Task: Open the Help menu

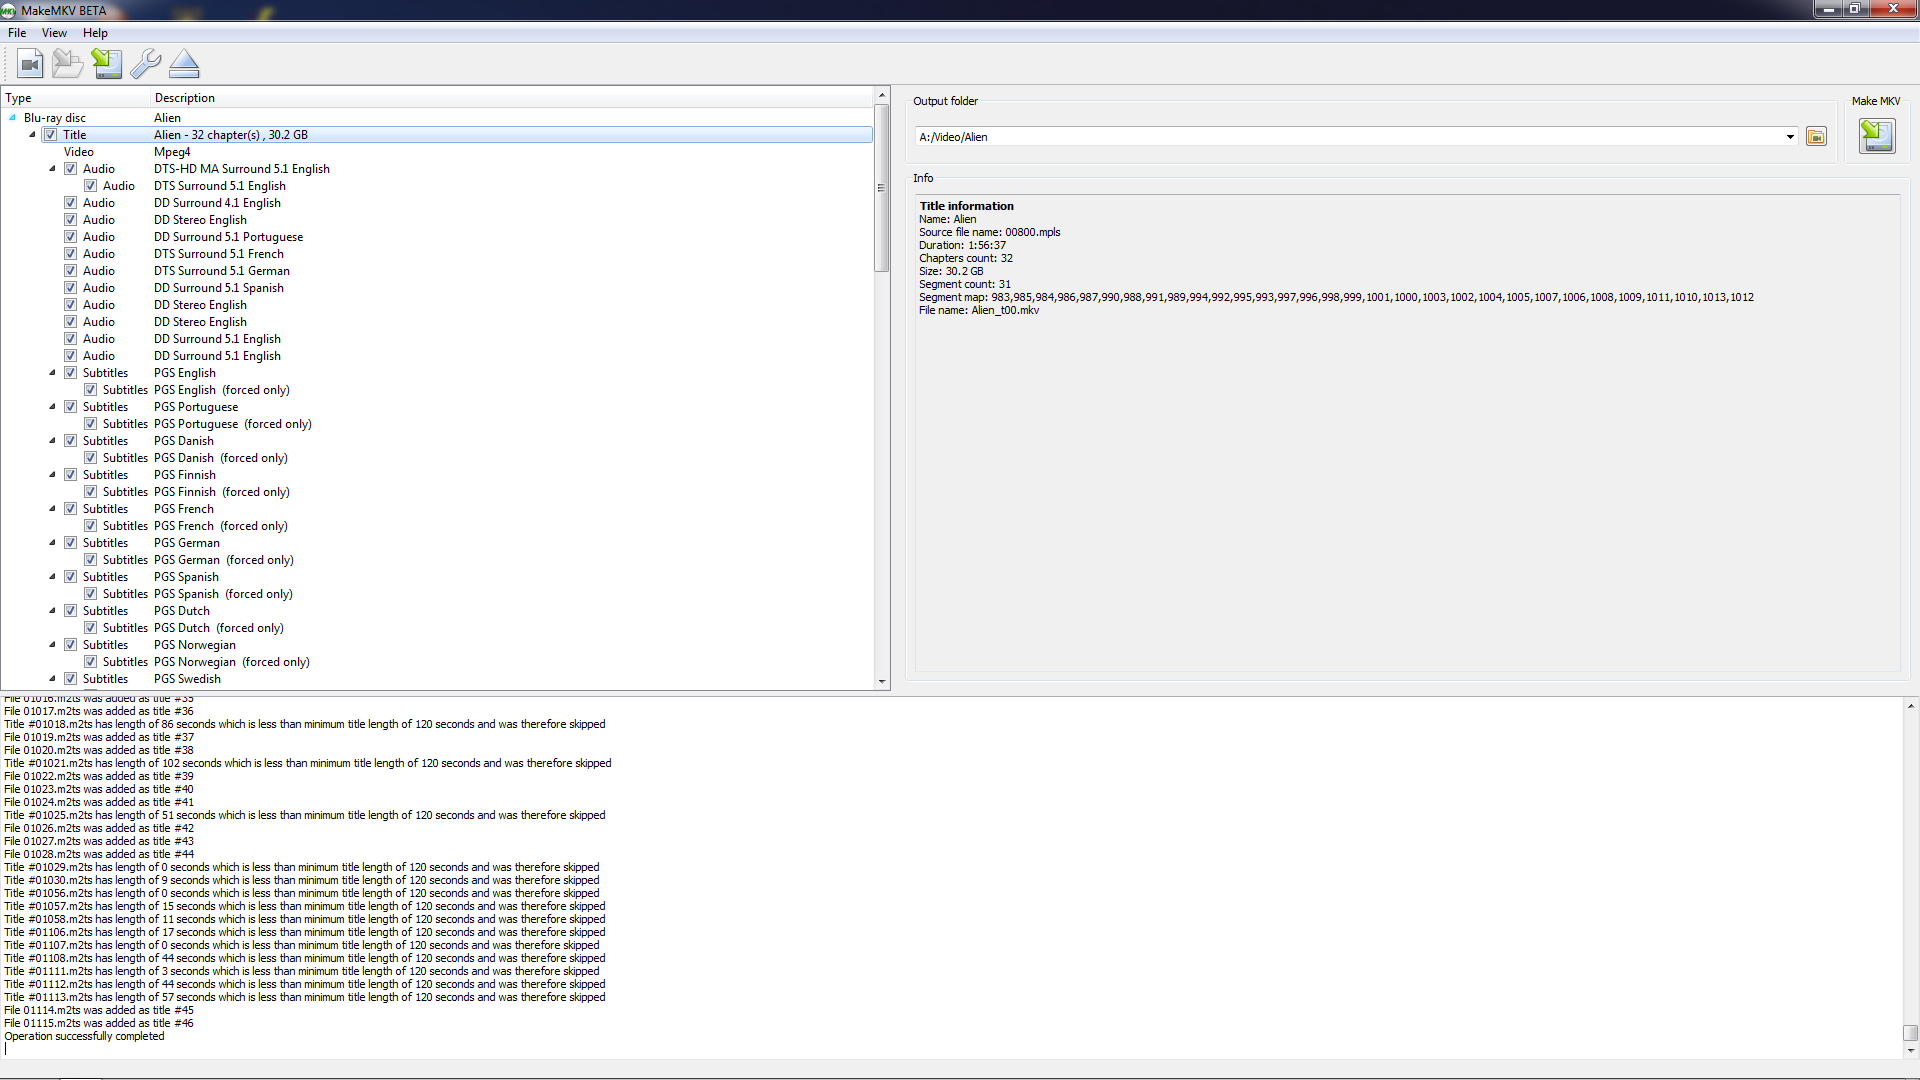Action: tap(95, 33)
